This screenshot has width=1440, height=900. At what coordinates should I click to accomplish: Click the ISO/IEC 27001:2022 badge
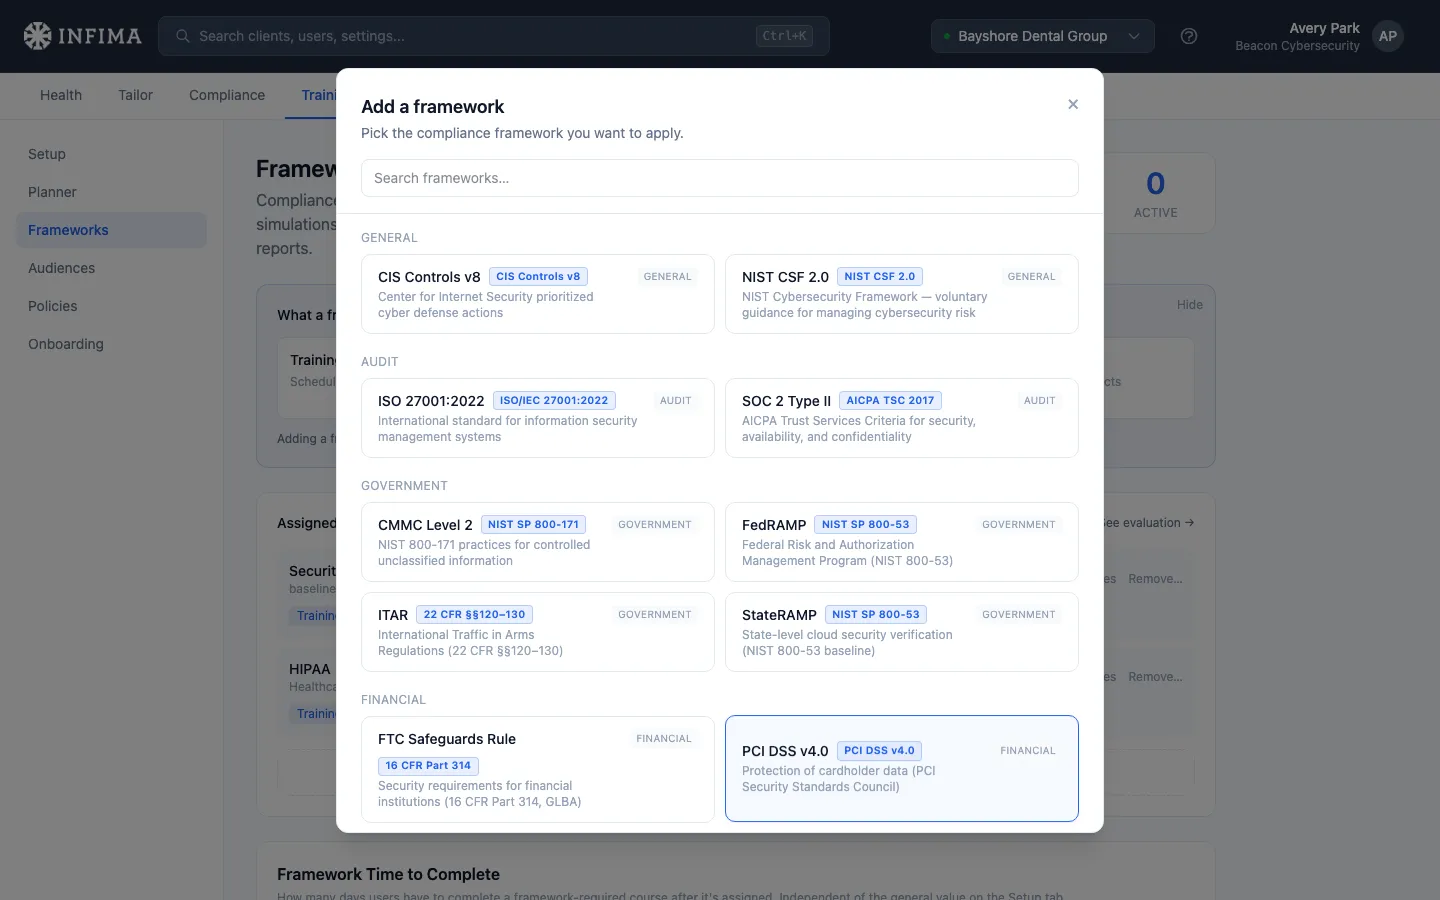click(x=554, y=401)
